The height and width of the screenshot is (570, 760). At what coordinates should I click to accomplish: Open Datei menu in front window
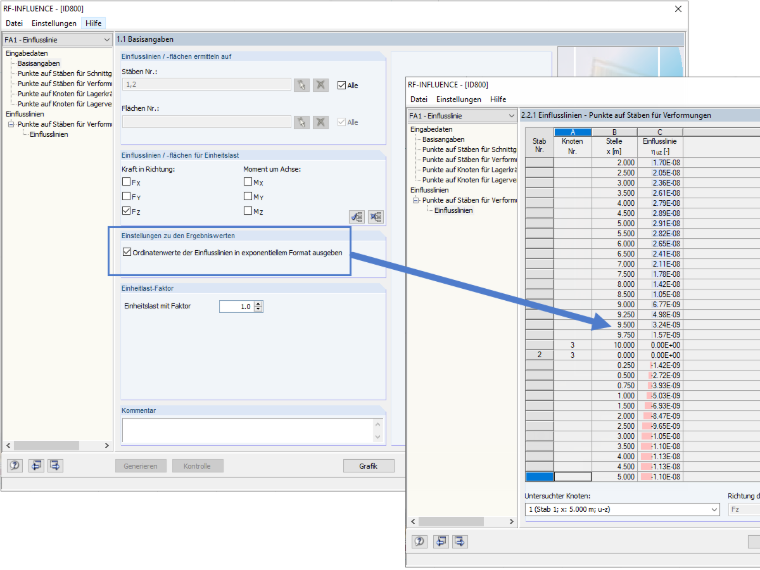(x=419, y=99)
